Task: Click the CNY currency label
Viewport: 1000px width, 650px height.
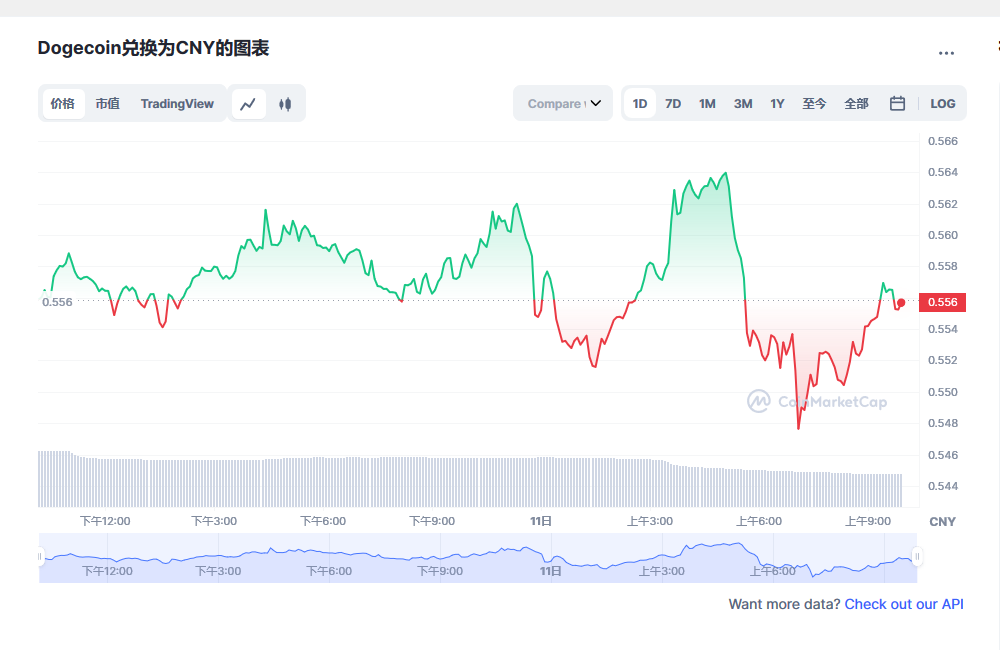Action: click(x=943, y=522)
